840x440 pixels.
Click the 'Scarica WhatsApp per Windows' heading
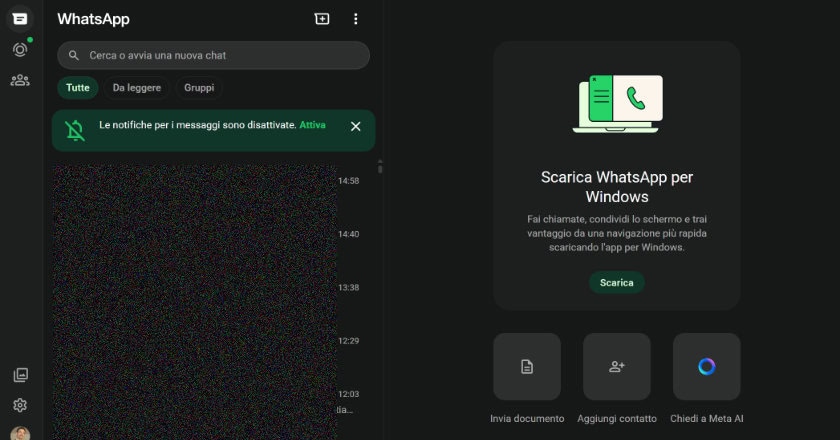tap(617, 187)
